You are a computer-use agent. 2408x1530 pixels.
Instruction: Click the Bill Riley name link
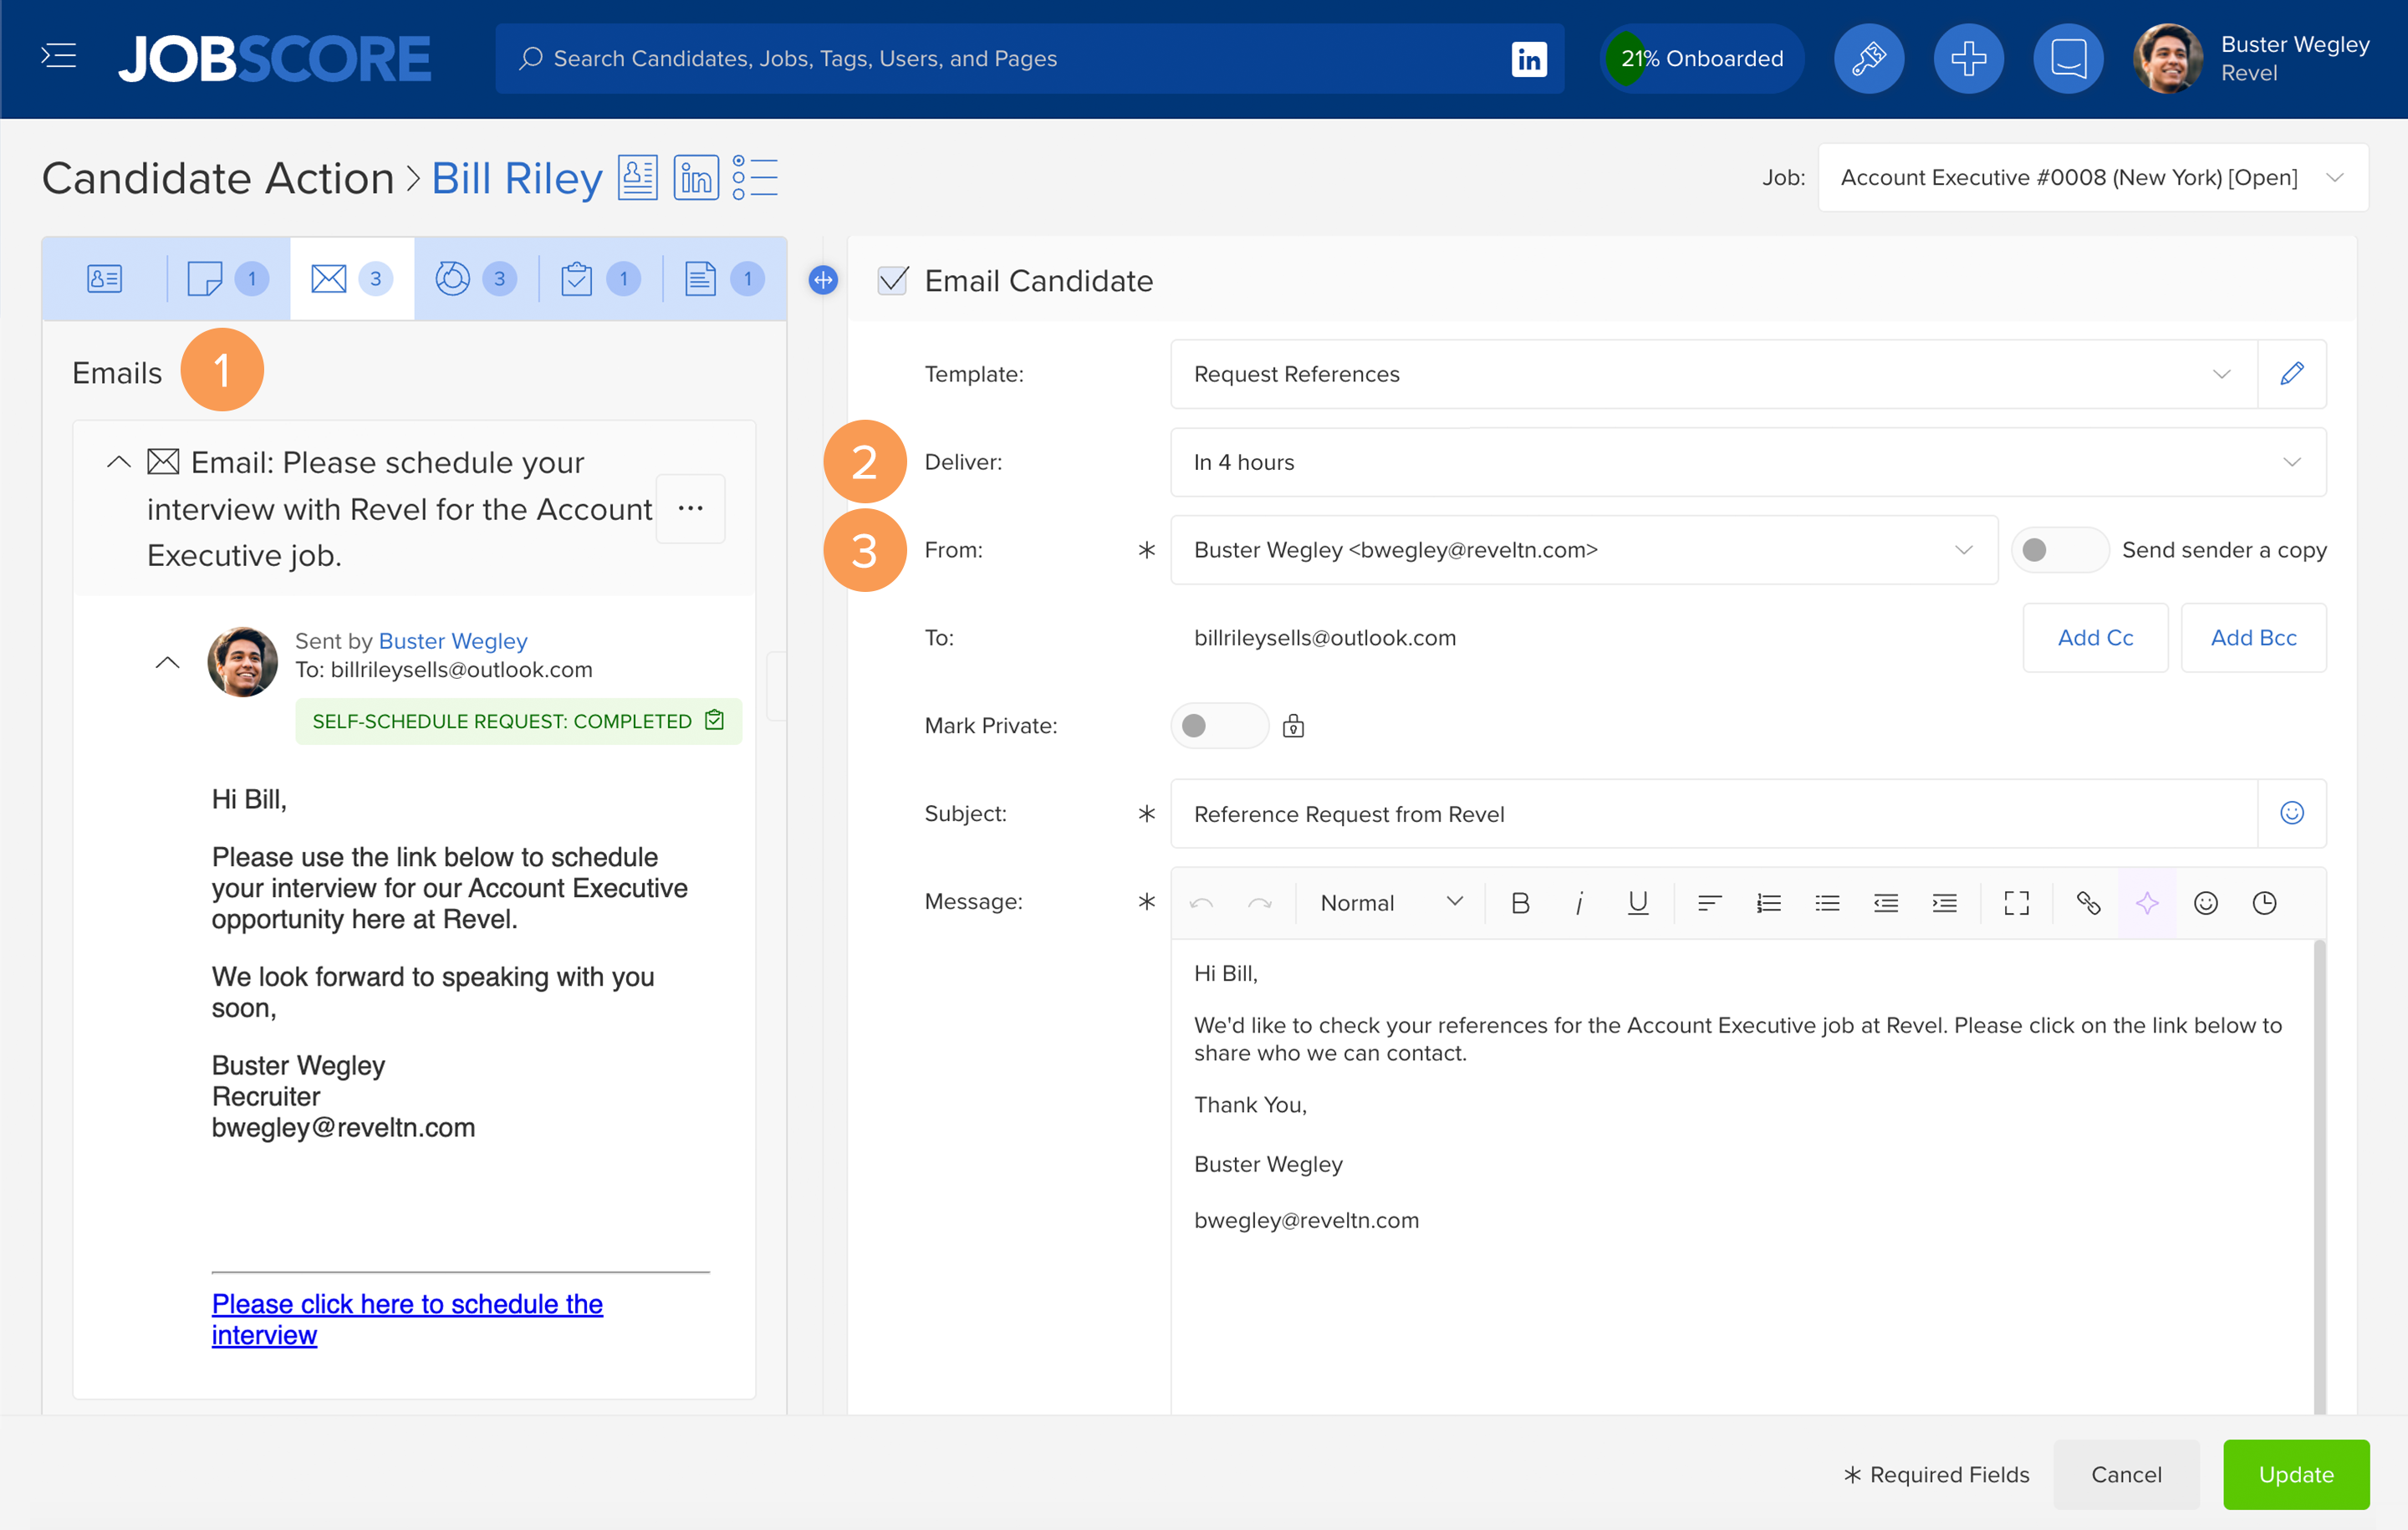[517, 178]
